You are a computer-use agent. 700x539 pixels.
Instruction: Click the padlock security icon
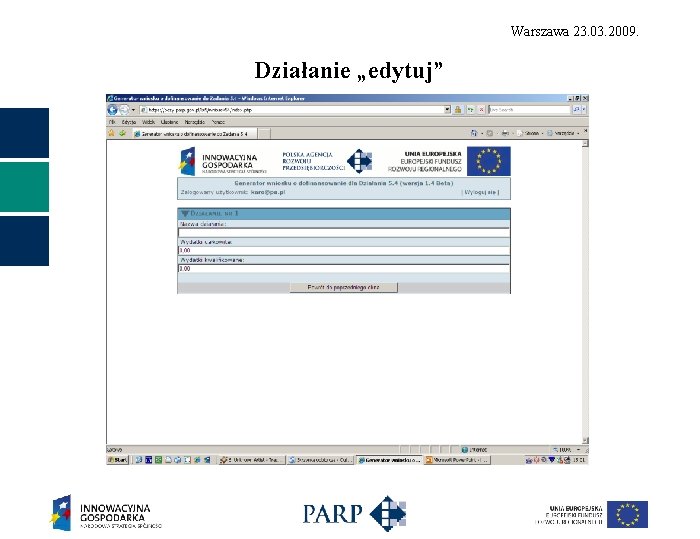(458, 110)
